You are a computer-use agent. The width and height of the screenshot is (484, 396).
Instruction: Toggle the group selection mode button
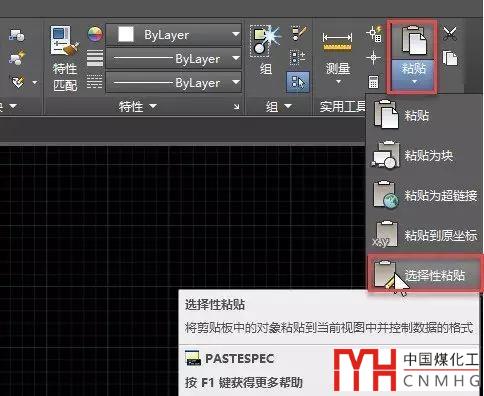click(298, 81)
